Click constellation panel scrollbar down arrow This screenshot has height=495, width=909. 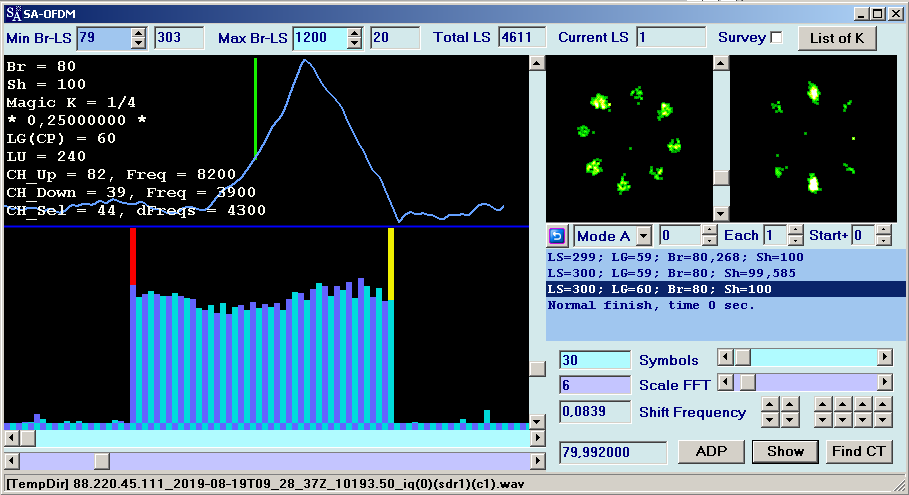click(721, 214)
